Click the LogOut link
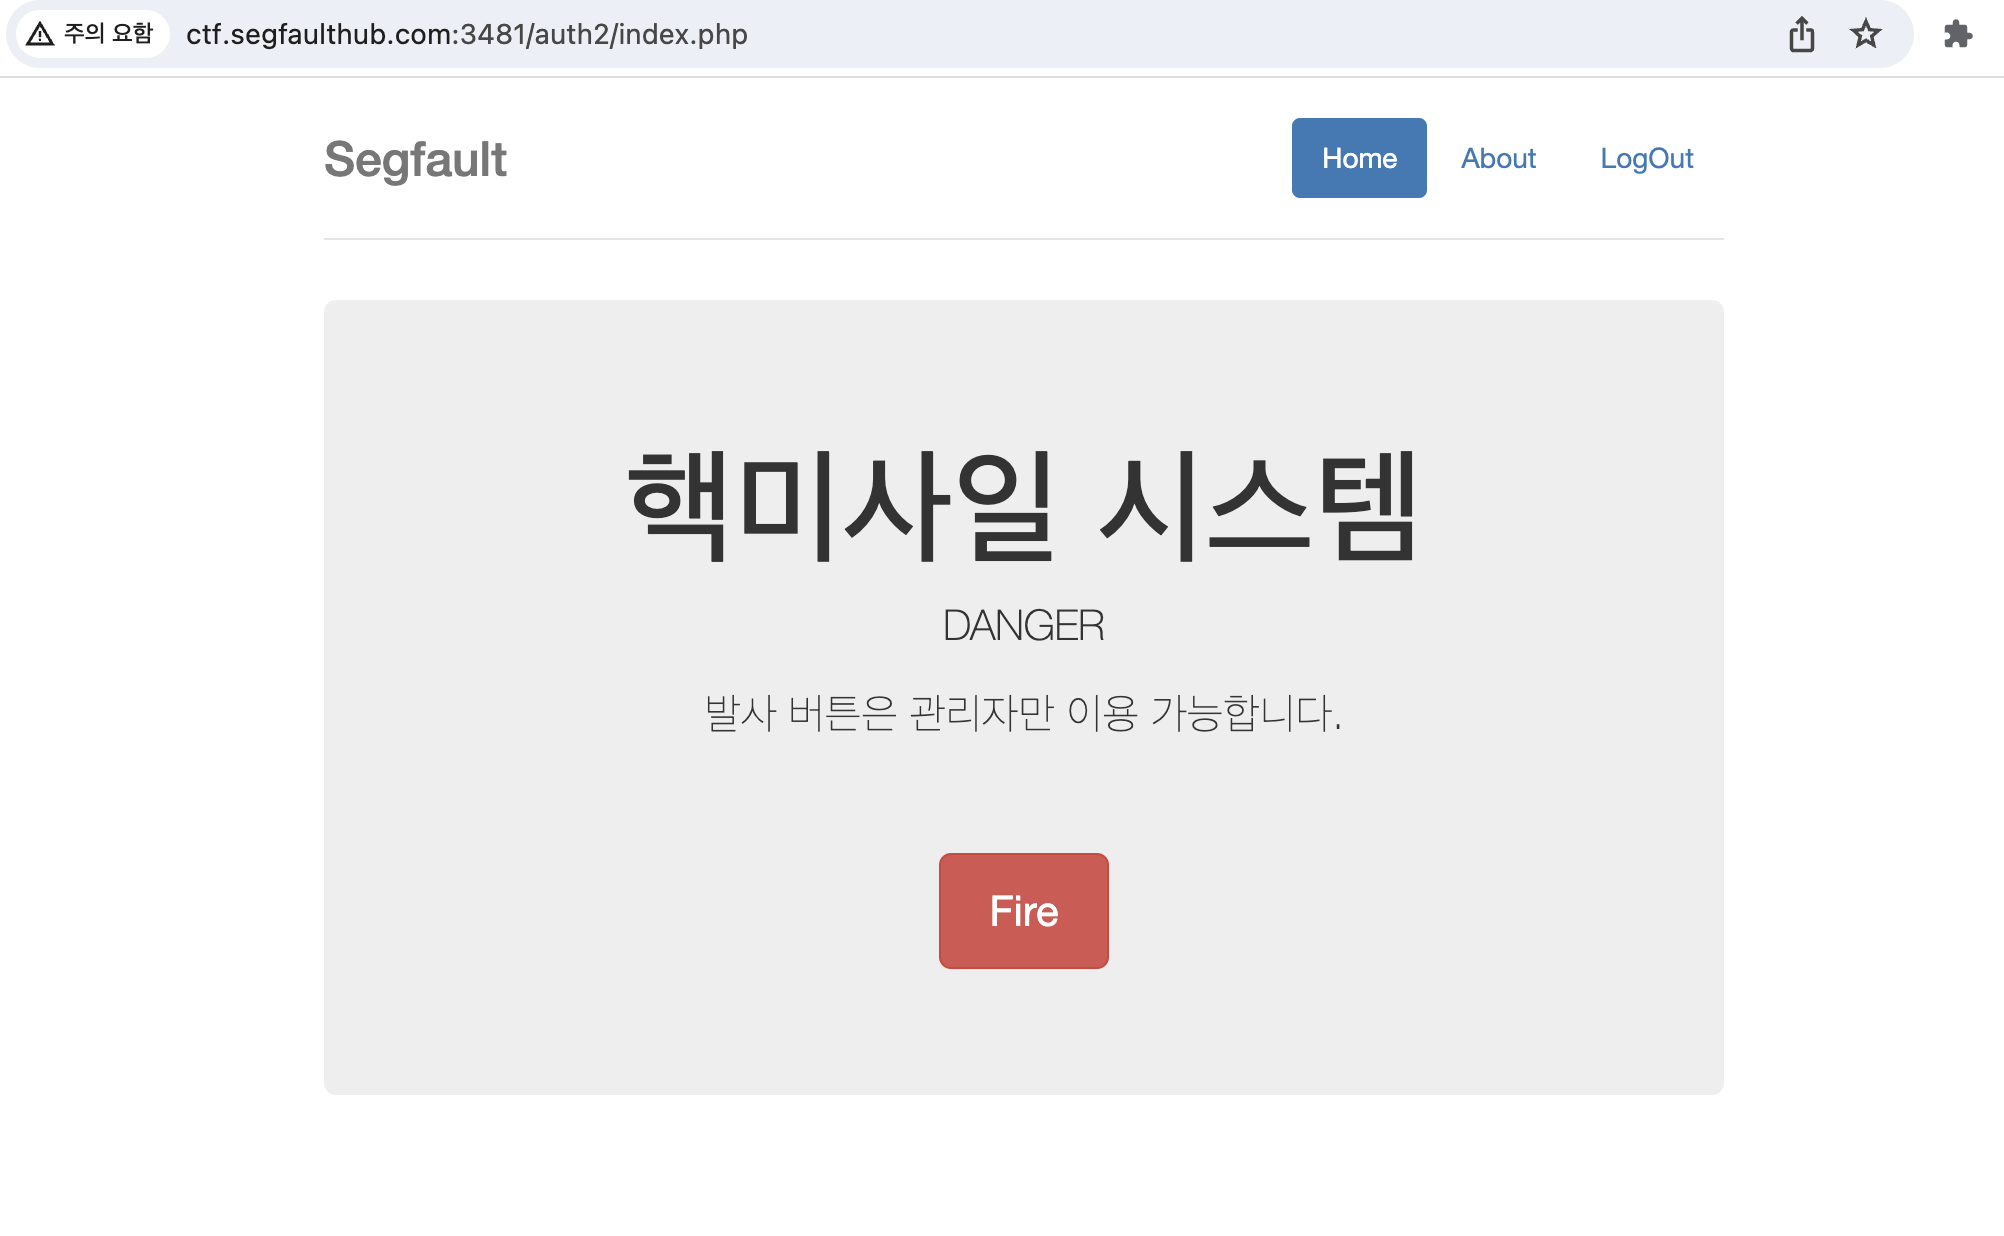This screenshot has width=2004, height=1236. 1646,158
